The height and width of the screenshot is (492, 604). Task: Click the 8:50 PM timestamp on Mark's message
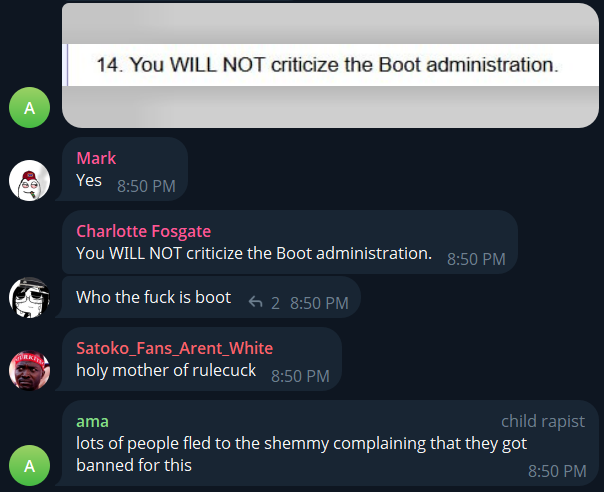(x=146, y=186)
